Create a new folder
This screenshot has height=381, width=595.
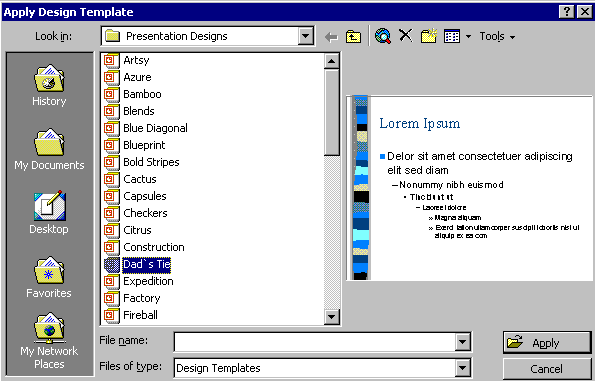pos(429,36)
